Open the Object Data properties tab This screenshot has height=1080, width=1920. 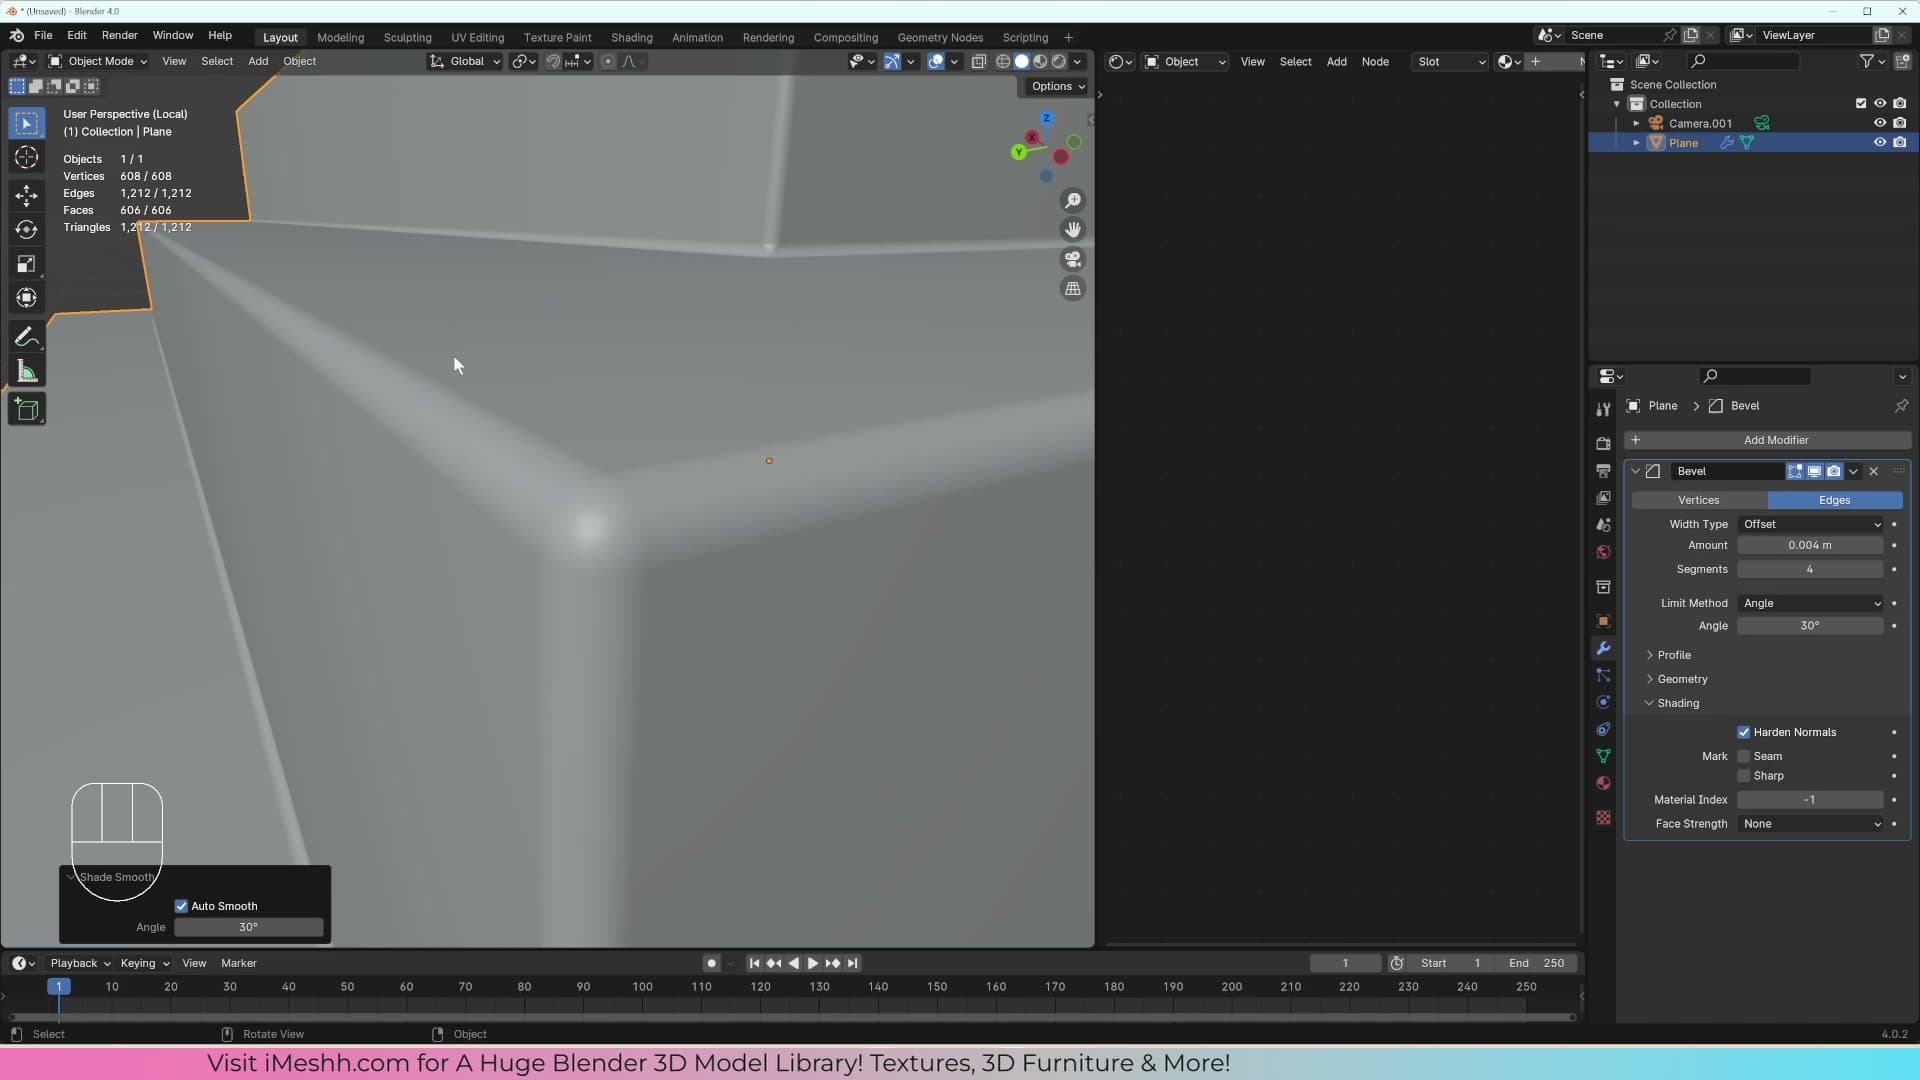point(1603,756)
